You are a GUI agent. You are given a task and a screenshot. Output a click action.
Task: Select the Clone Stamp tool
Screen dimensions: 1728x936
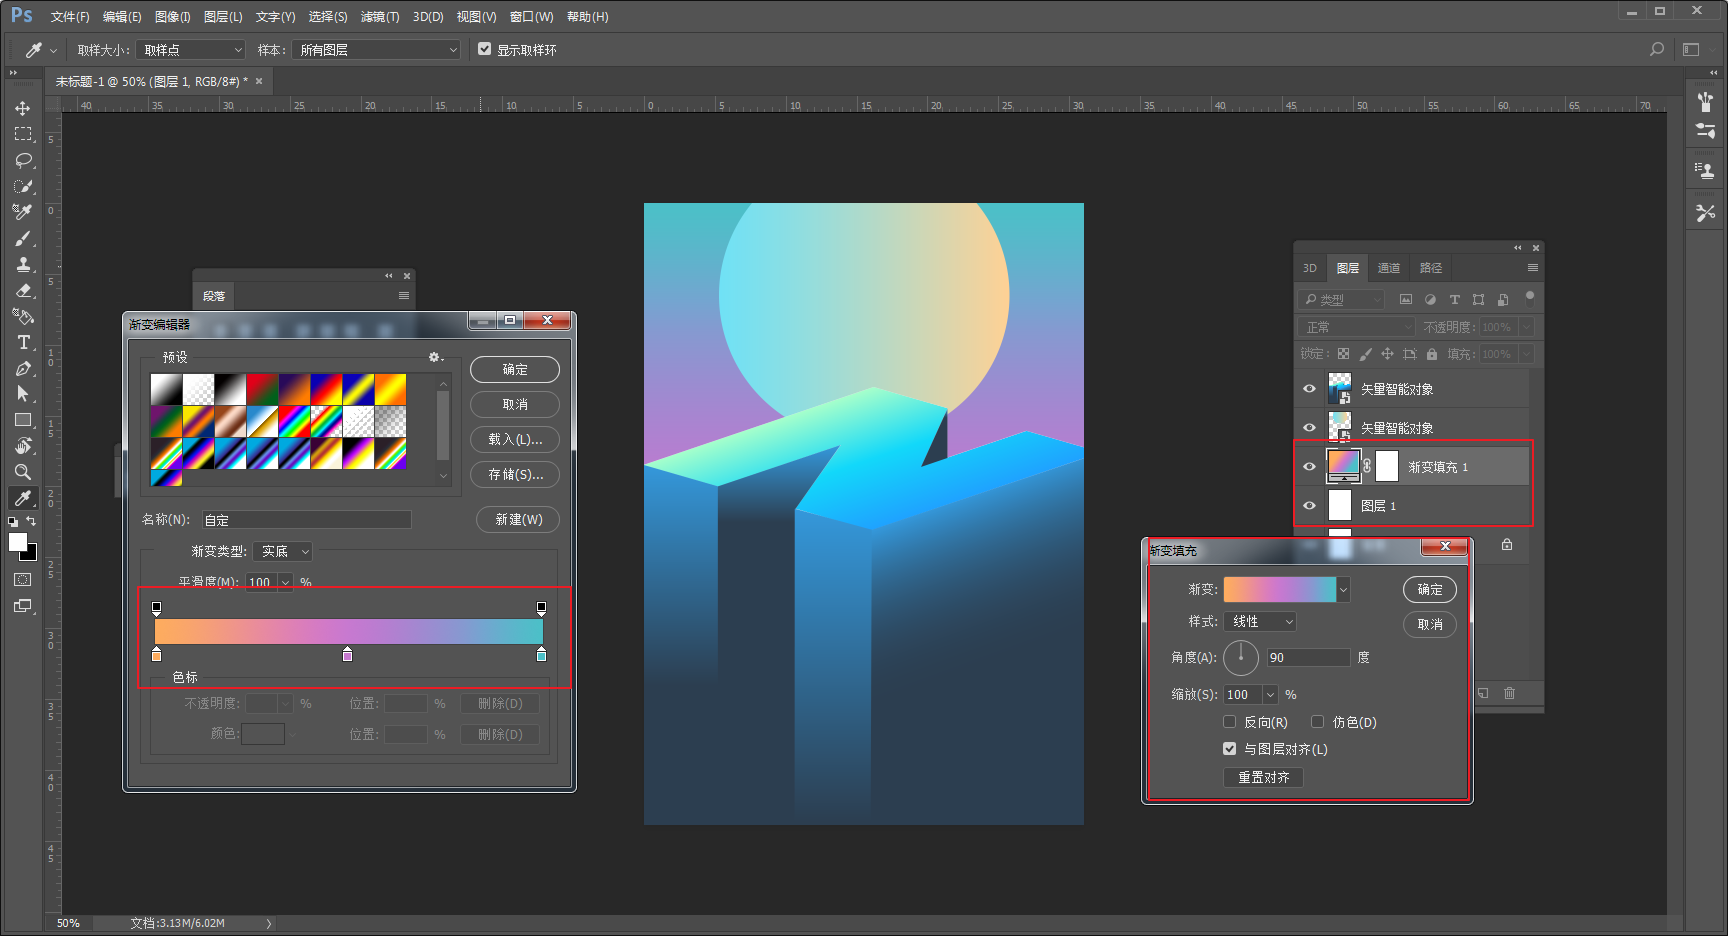23,264
